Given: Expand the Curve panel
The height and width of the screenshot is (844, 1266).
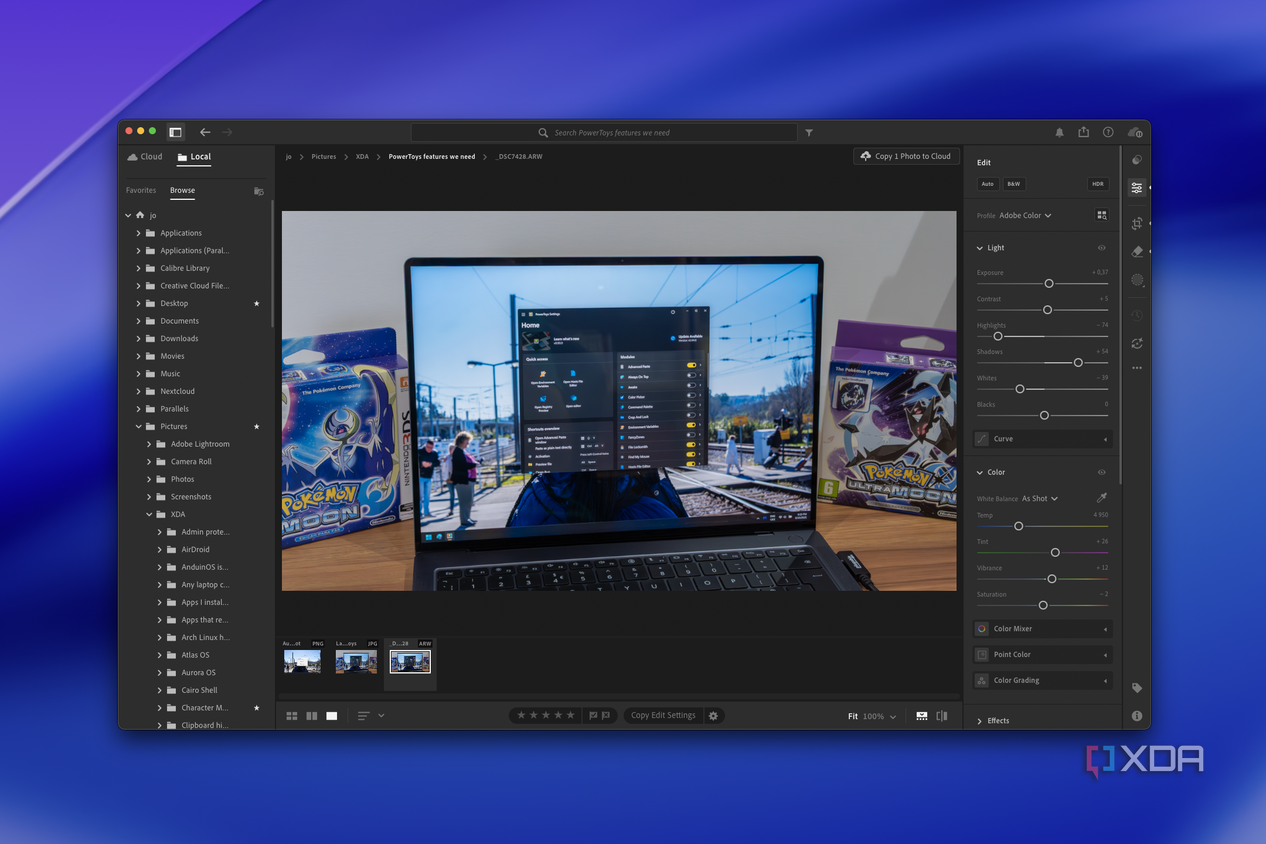Looking at the screenshot, I should (x=1042, y=439).
